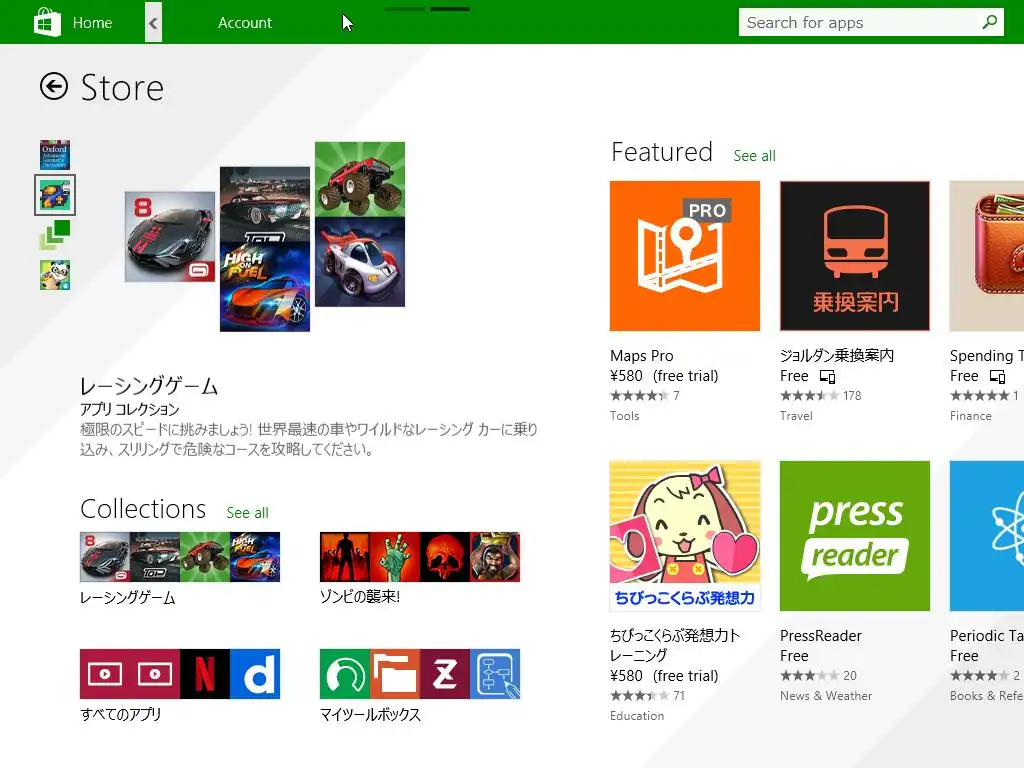Open the Asphalt 8 game tile
This screenshot has height=768, width=1024.
click(x=170, y=236)
